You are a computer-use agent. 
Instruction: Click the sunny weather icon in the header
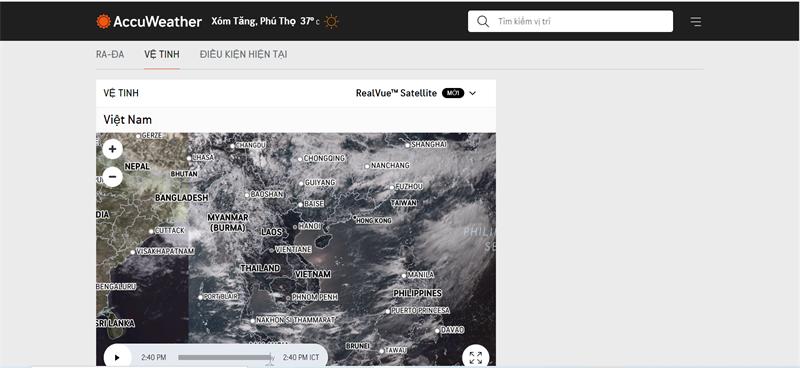(332, 21)
